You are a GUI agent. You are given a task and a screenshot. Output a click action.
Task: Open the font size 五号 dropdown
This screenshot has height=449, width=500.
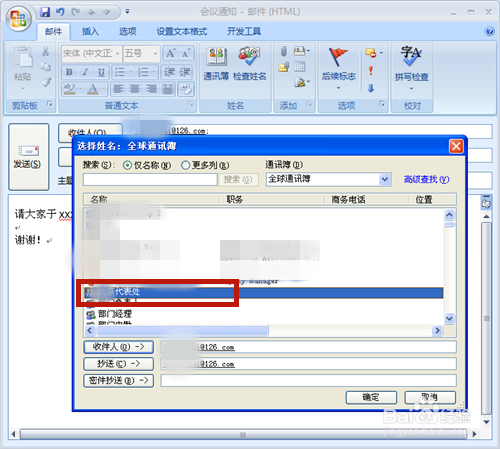pos(155,53)
